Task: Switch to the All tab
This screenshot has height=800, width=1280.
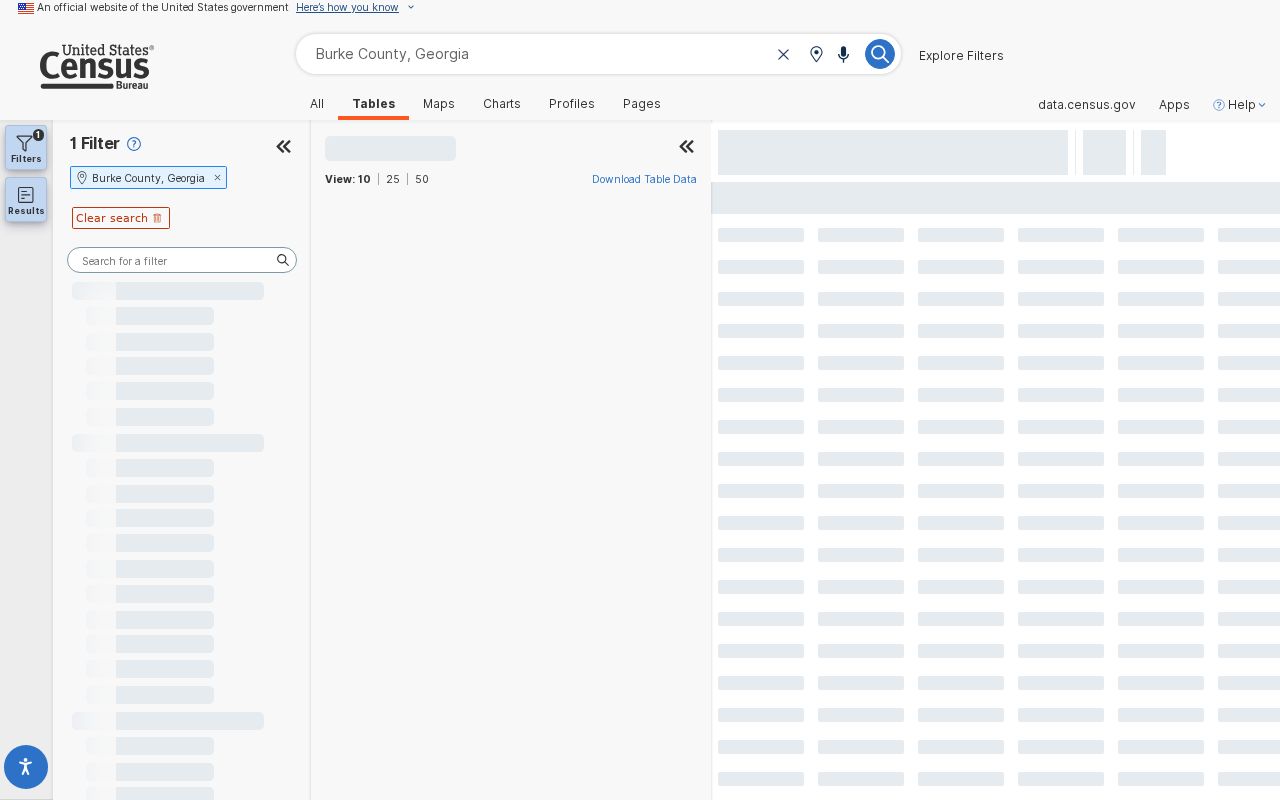Action: 317,104
